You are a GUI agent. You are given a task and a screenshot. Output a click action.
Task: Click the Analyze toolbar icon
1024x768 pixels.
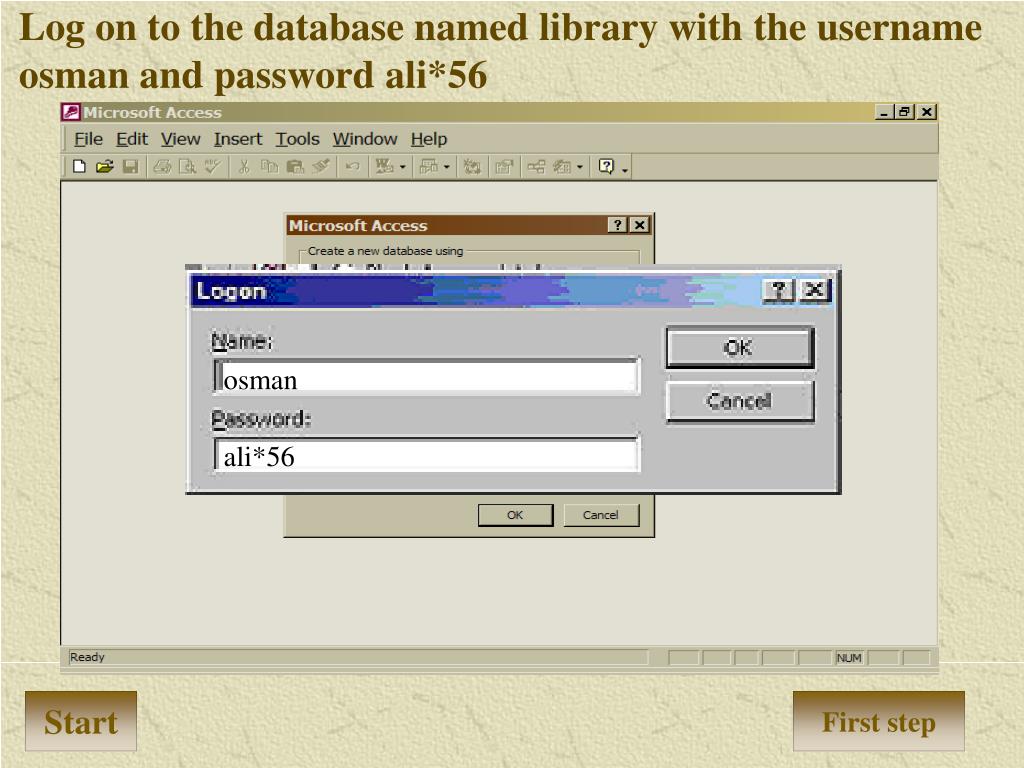[x=429, y=167]
